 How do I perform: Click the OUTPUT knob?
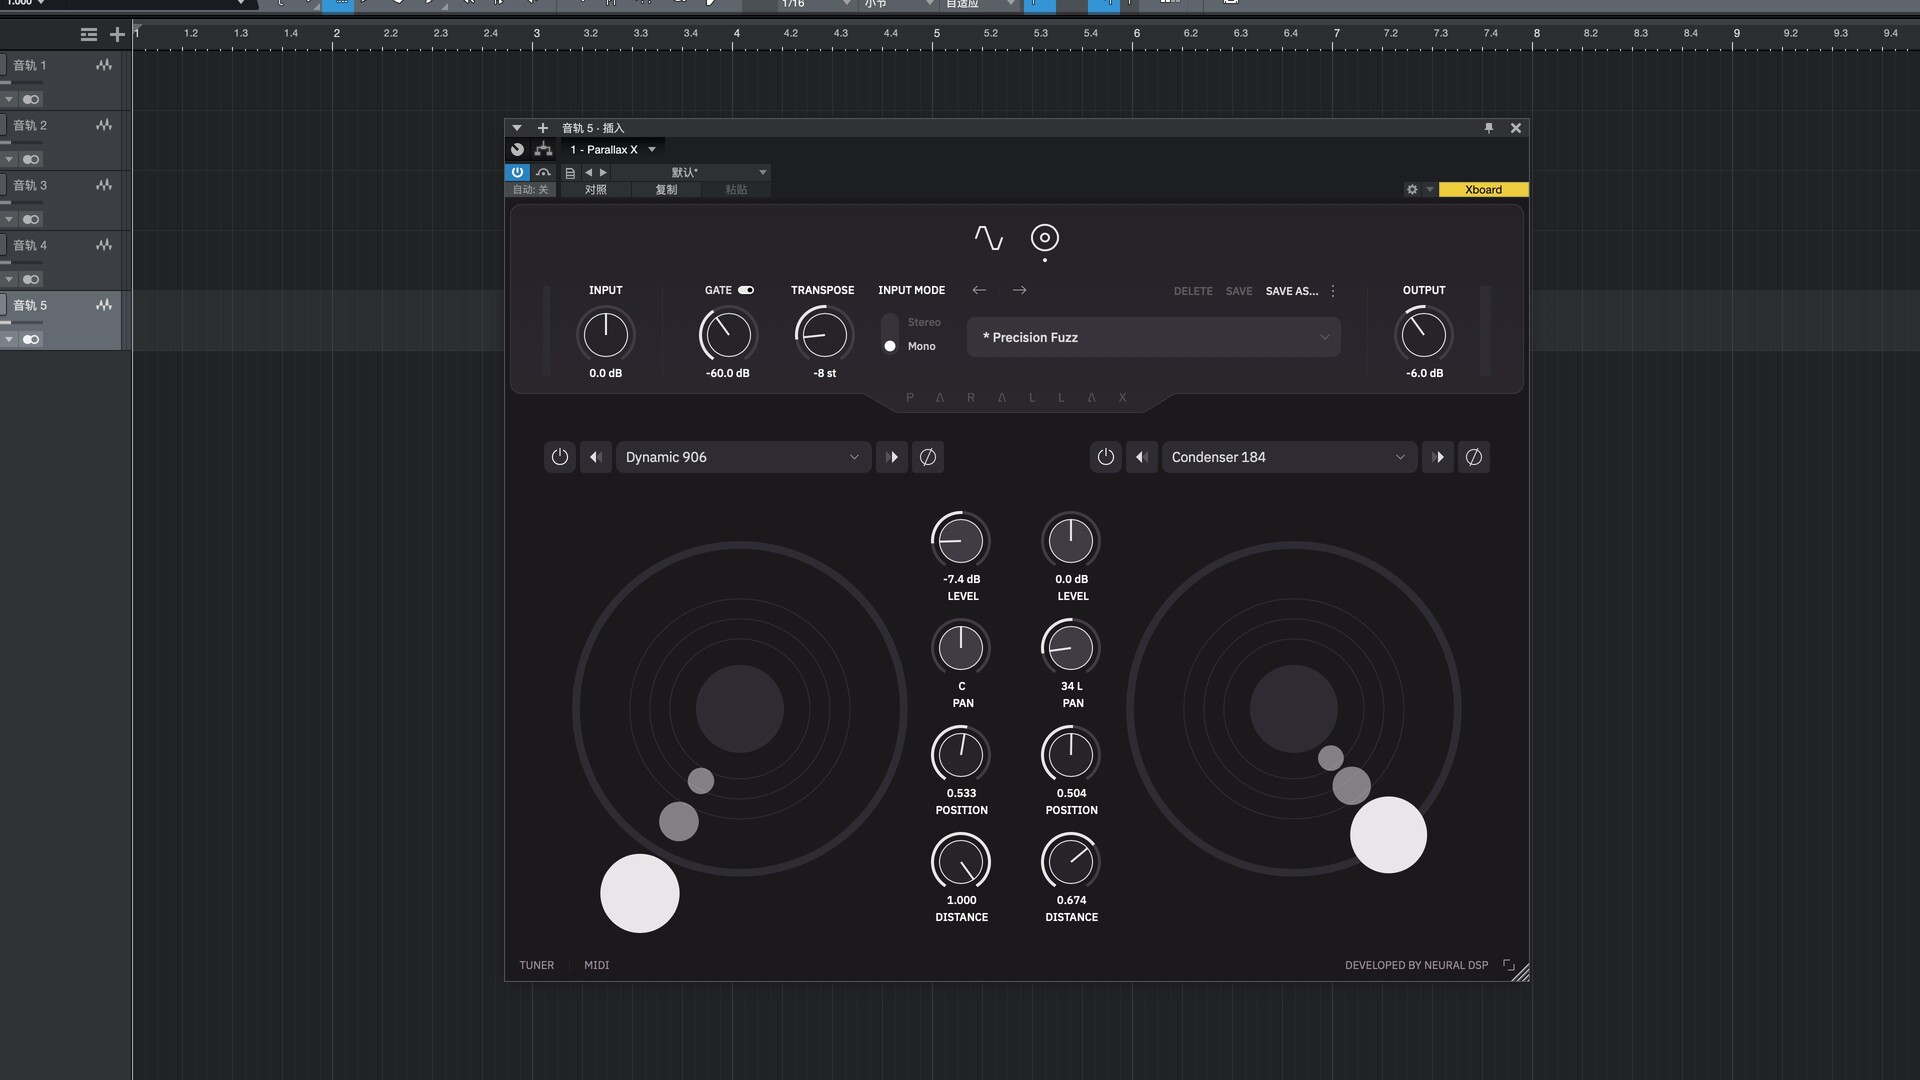pyautogui.click(x=1423, y=334)
